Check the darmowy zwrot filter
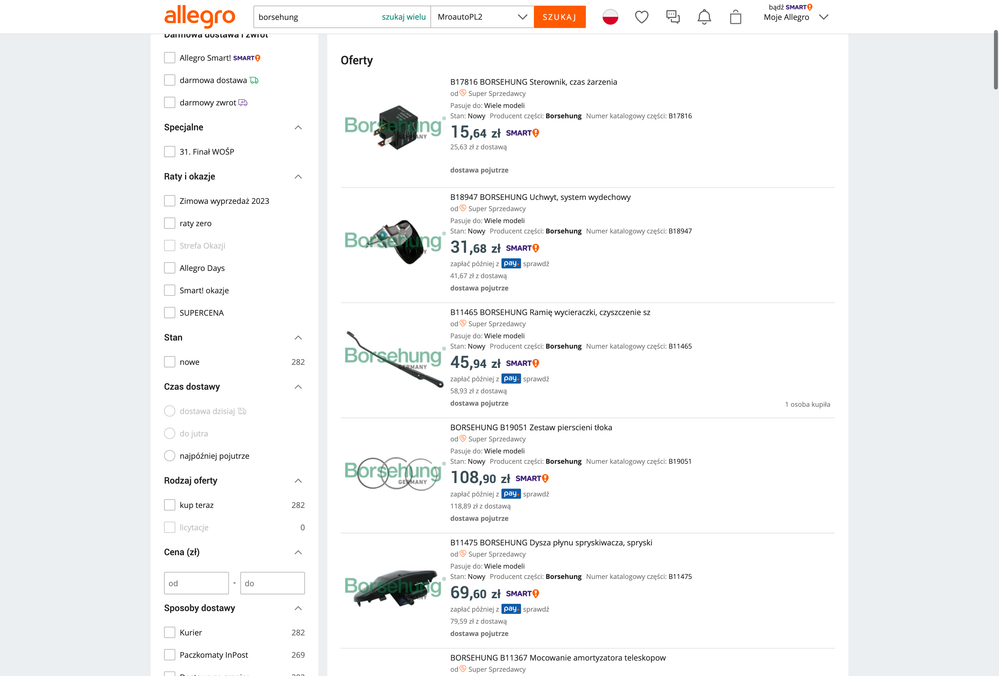Viewport: 999px width, 676px height. [x=169, y=103]
